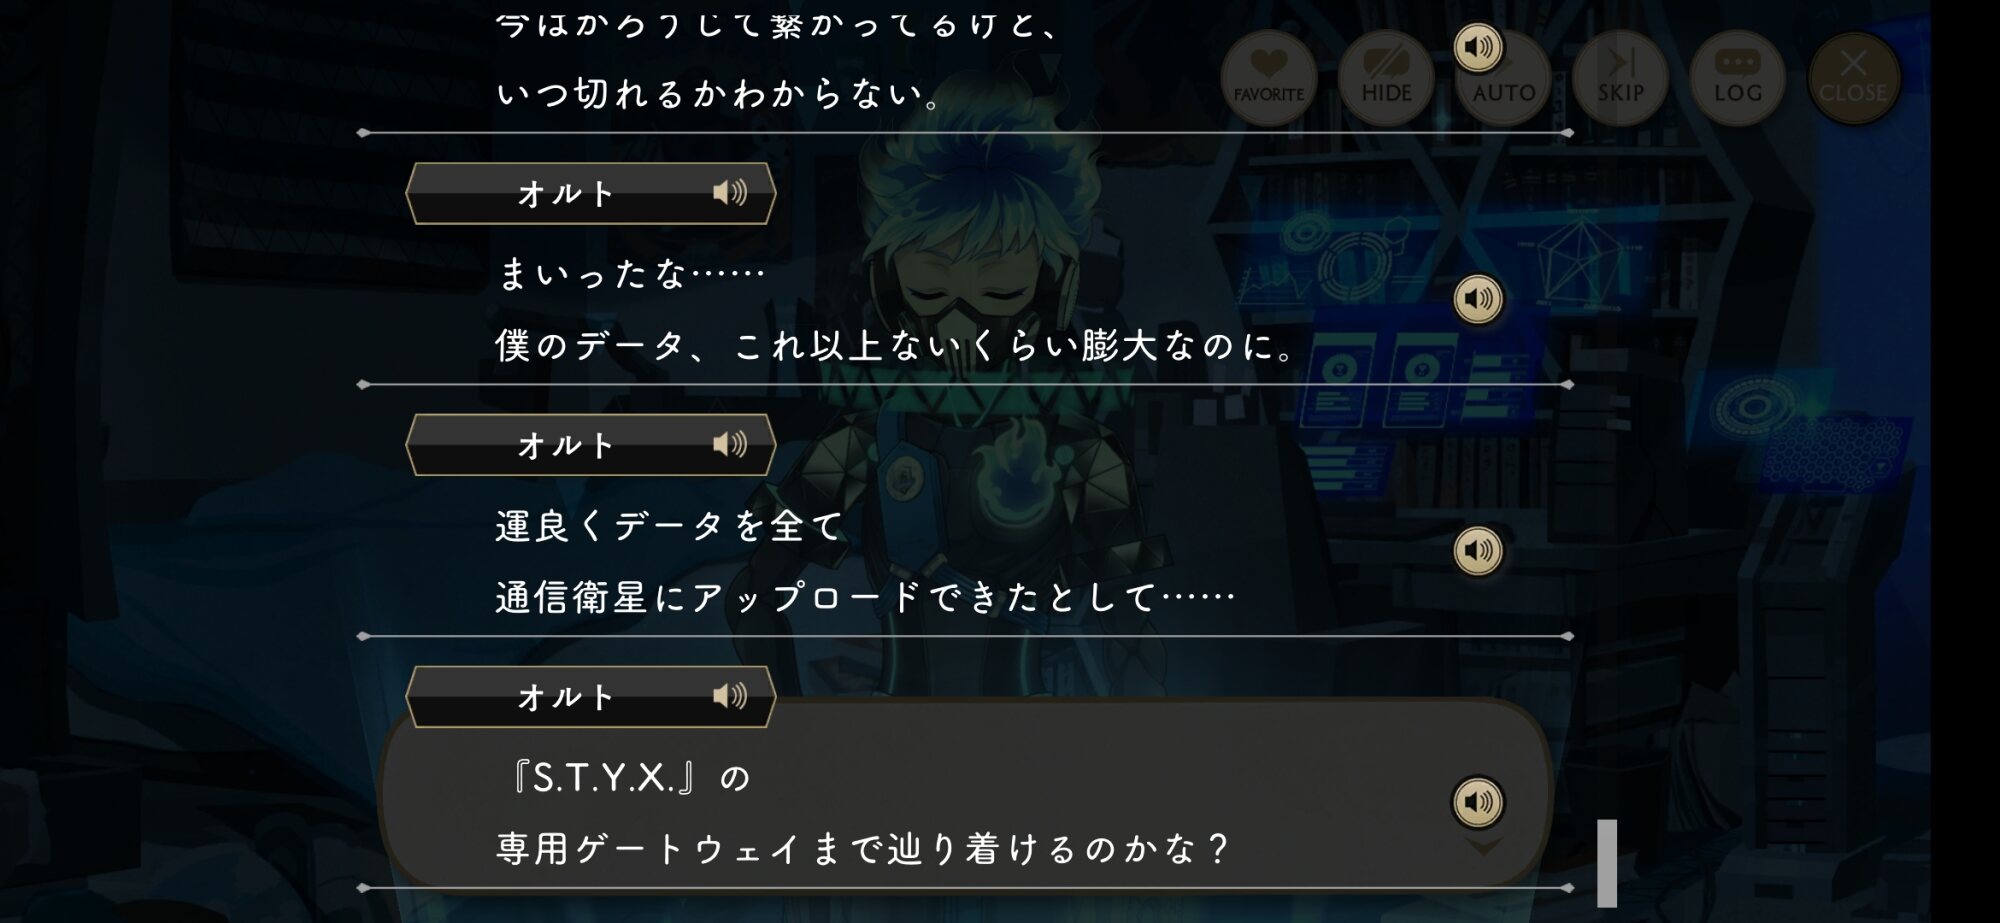The image size is (2000, 923).
Task: Select the third オルト name plate
Action: 591,697
